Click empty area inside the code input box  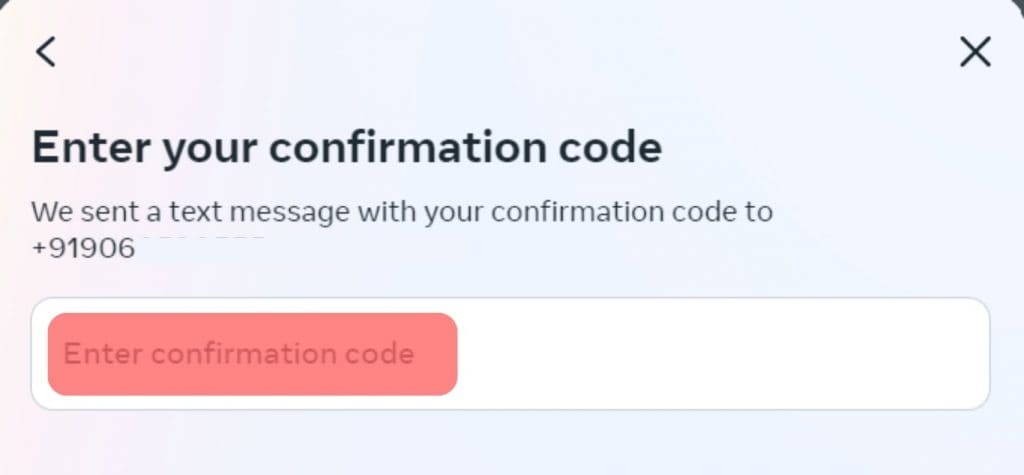click(720, 353)
